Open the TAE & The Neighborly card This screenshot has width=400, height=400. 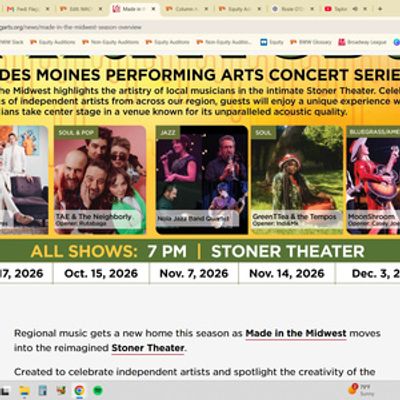100,180
